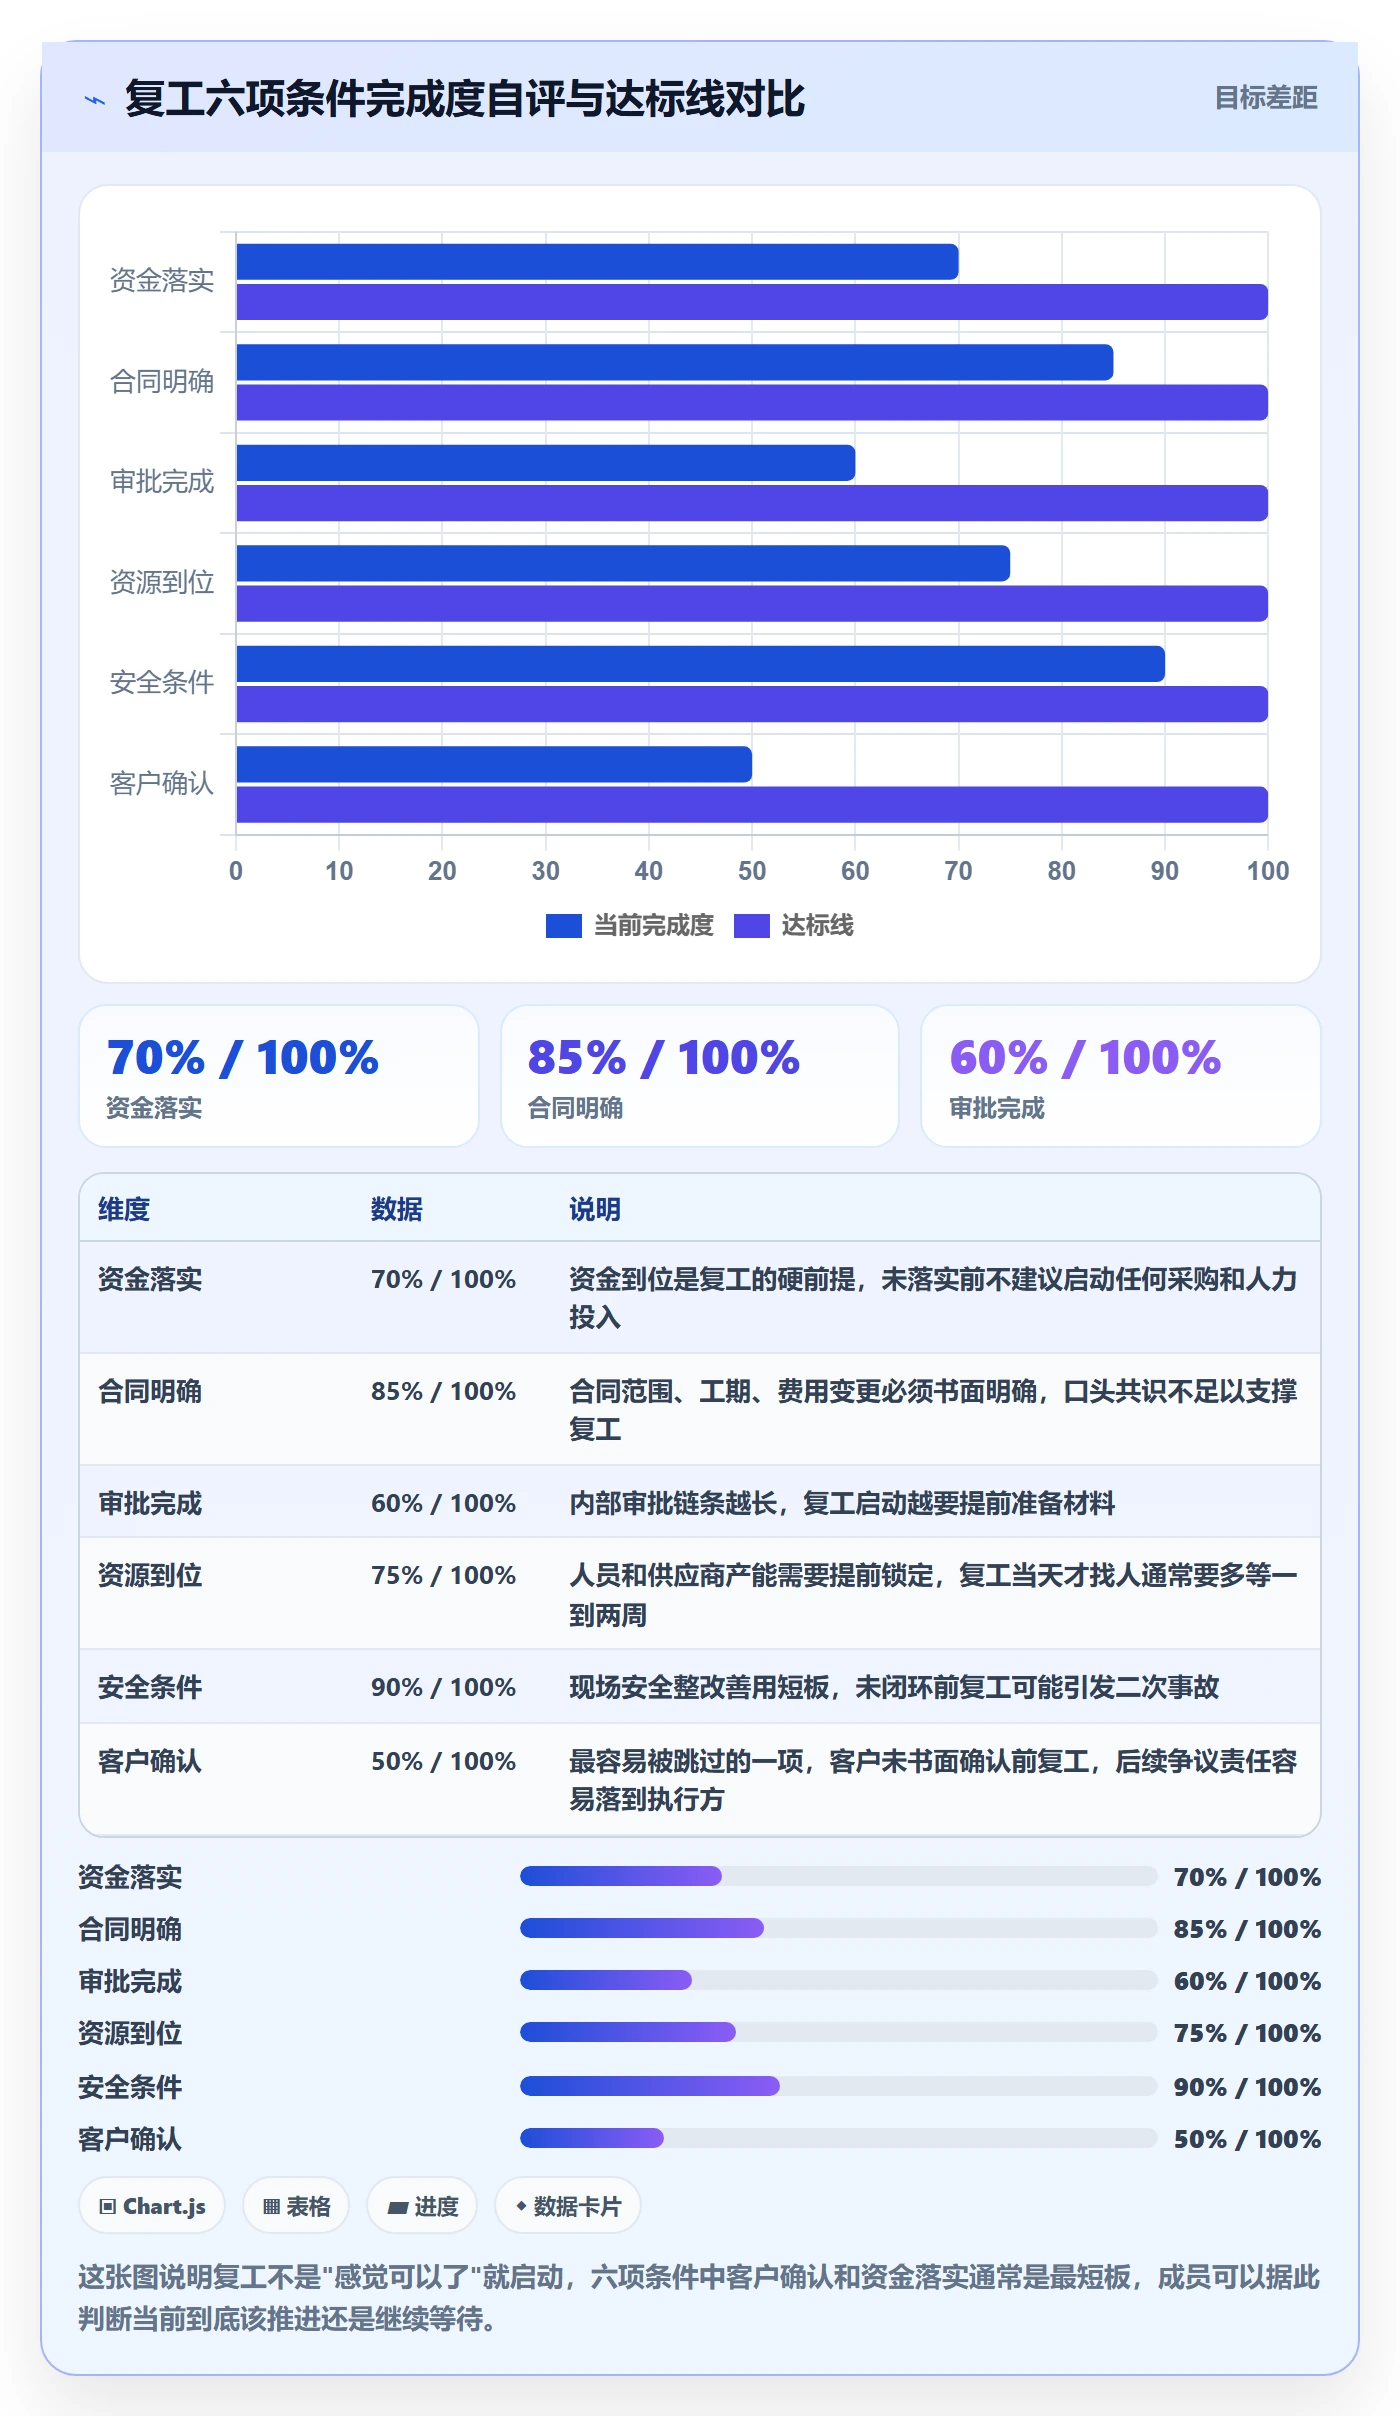The width and height of the screenshot is (1400, 2416).
Task: Click the 审批完成 current-completion chart bar ending at 60
Action: point(546,463)
